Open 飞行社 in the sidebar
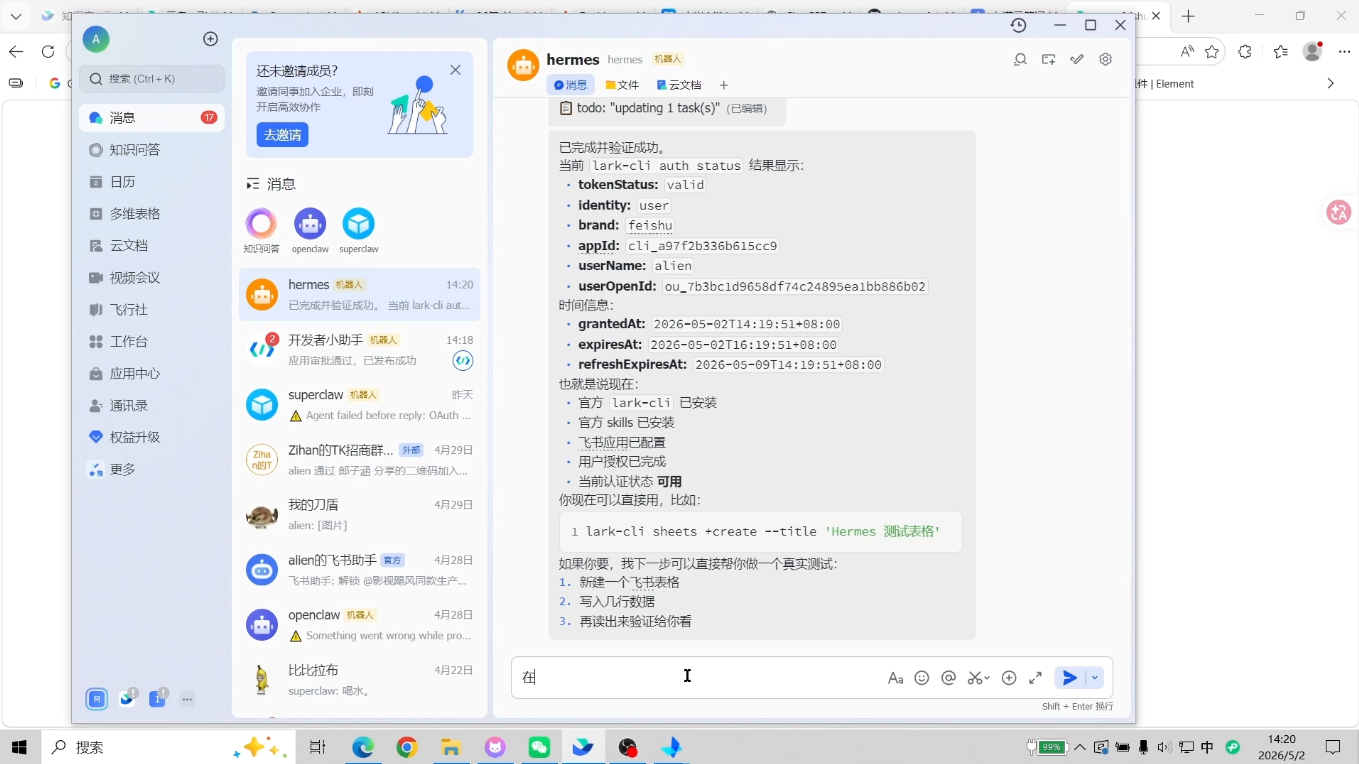Image resolution: width=1359 pixels, height=764 pixels. point(152,310)
